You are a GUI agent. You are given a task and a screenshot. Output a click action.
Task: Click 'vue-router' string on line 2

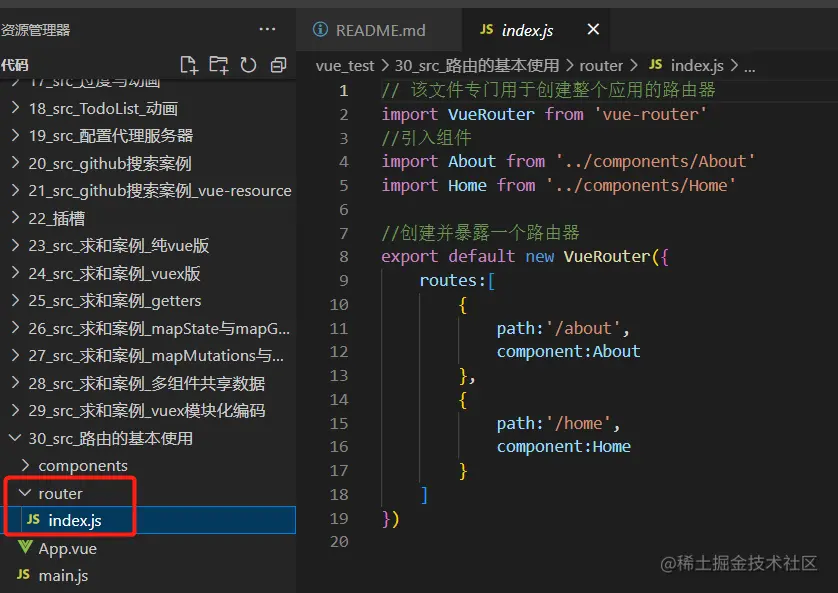650,114
